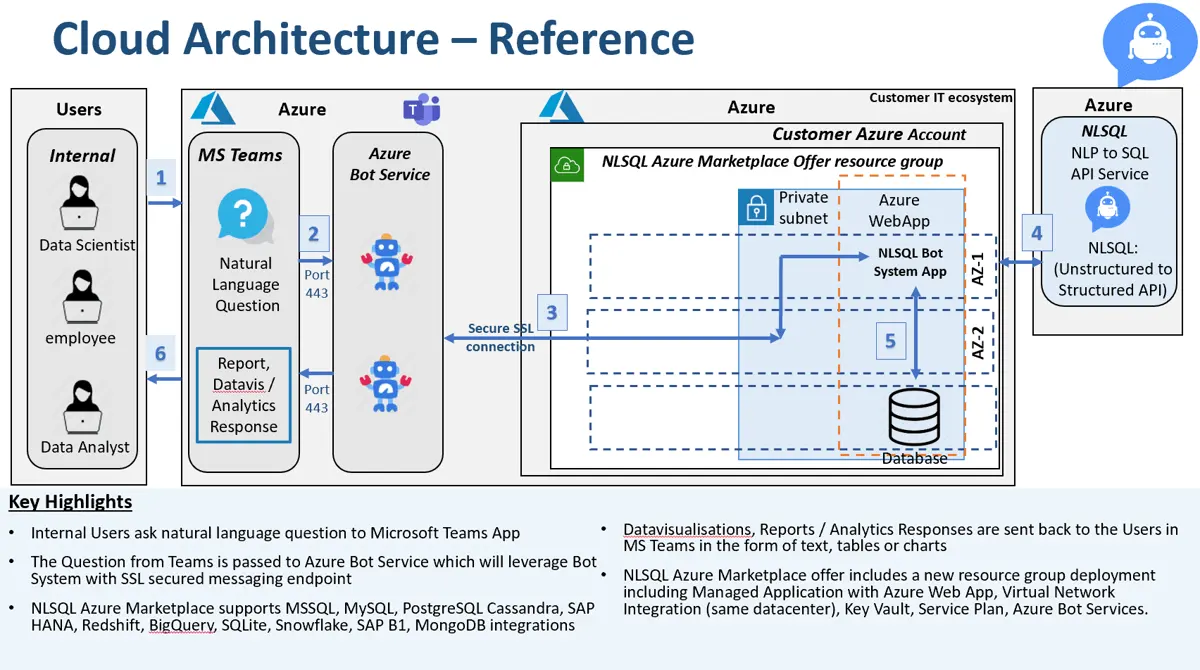Image resolution: width=1200 pixels, height=670 pixels.
Task: Click the Data Analyst label
Action: coord(85,447)
